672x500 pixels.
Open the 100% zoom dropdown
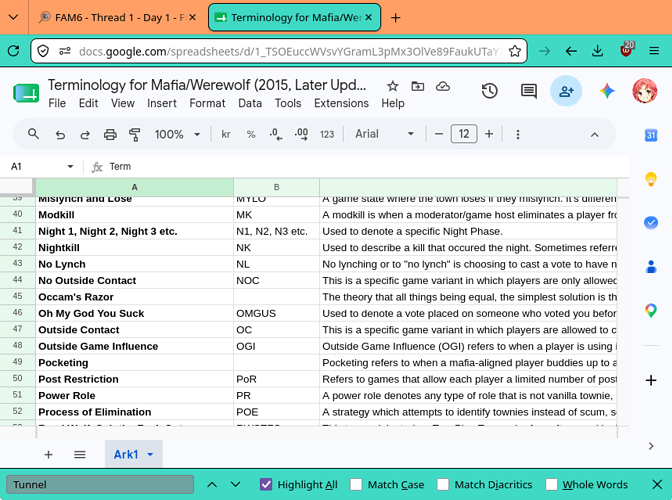[177, 135]
